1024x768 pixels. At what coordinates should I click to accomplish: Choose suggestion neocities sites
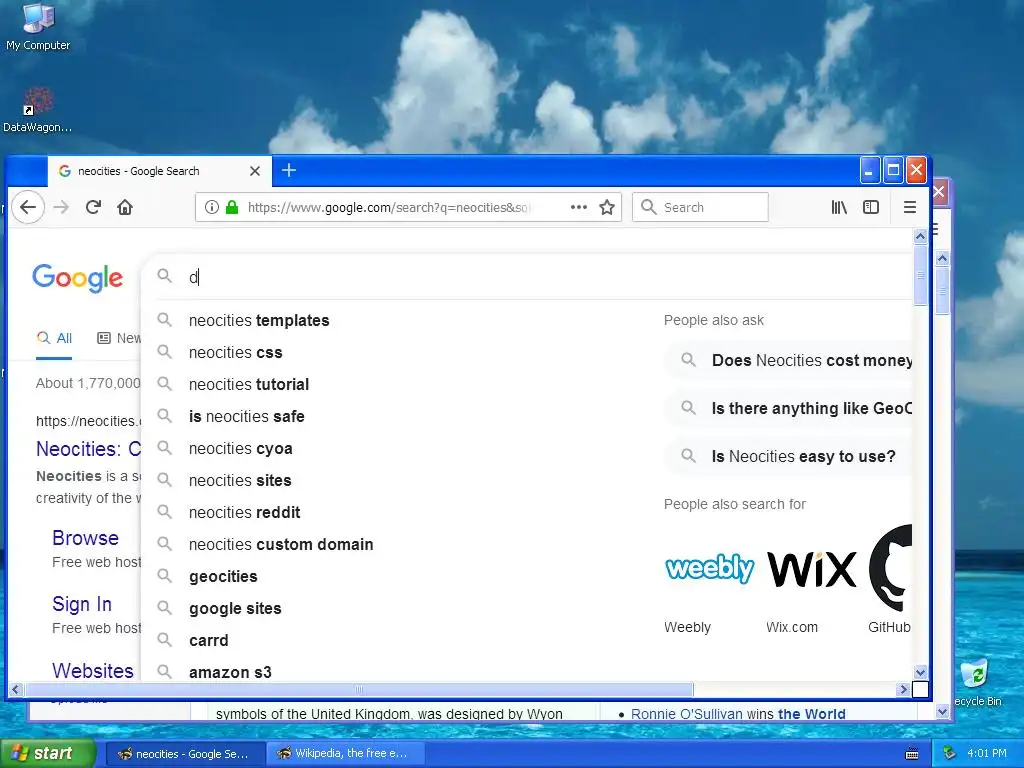240,481
